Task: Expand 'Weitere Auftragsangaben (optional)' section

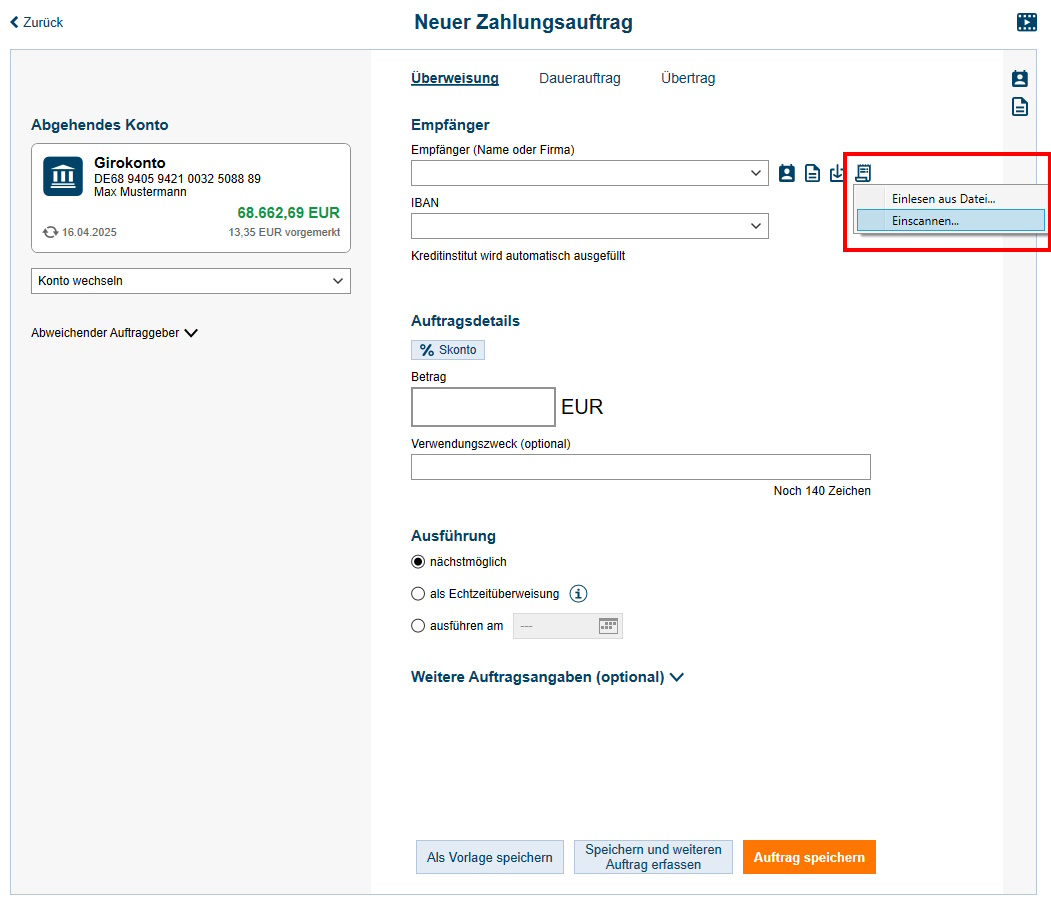Action: click(547, 677)
